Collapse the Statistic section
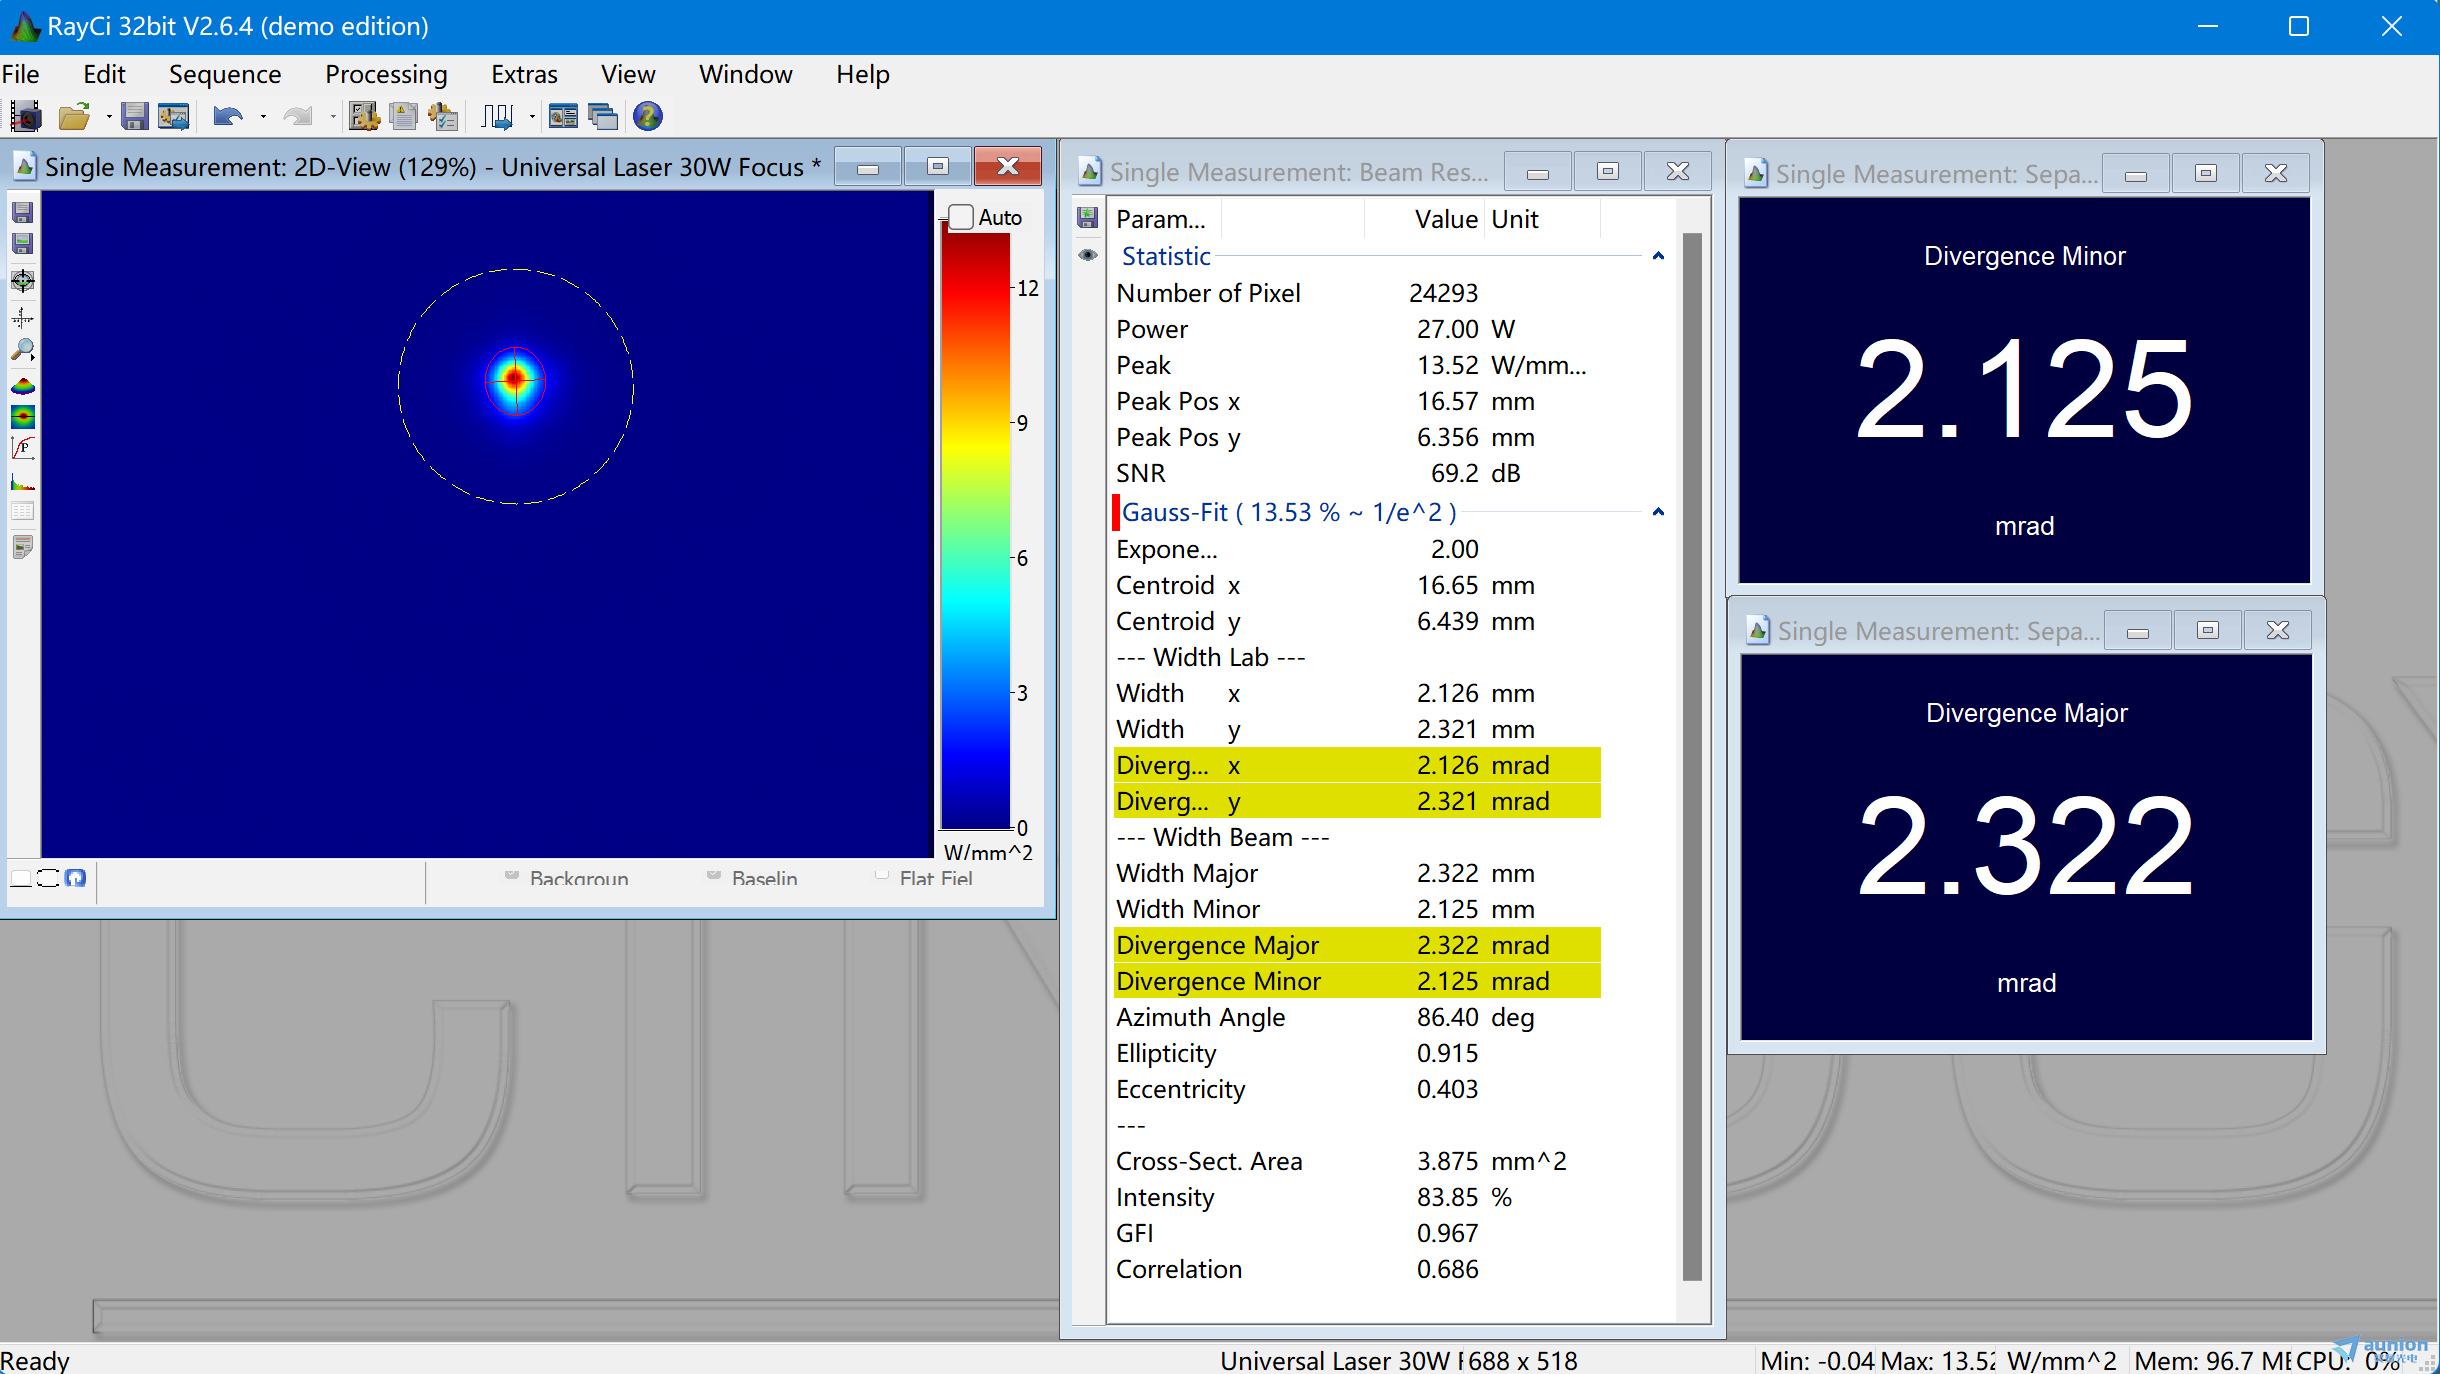2440x1374 pixels. 1658,256
